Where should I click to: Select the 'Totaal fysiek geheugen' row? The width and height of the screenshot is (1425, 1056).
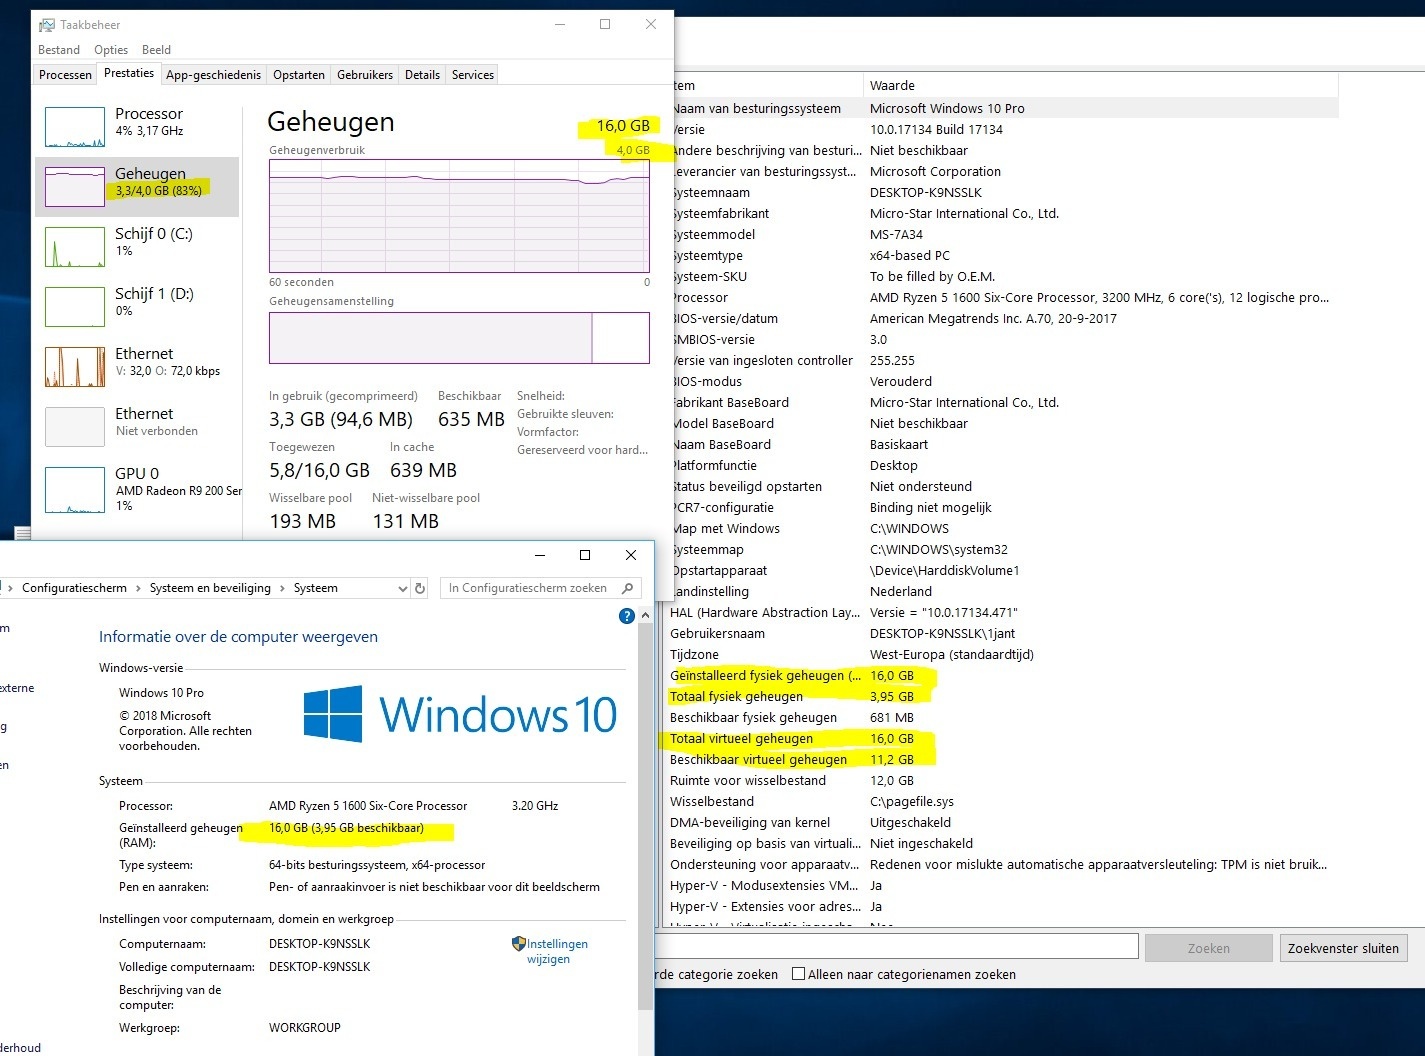(1003, 696)
